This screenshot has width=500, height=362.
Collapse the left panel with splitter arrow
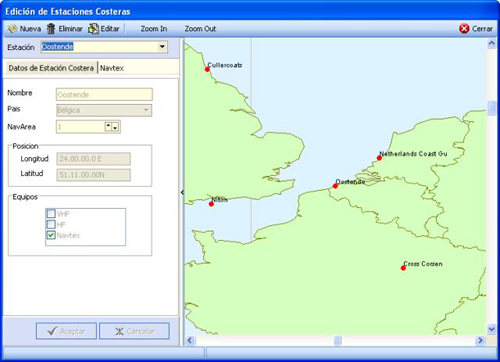point(182,192)
